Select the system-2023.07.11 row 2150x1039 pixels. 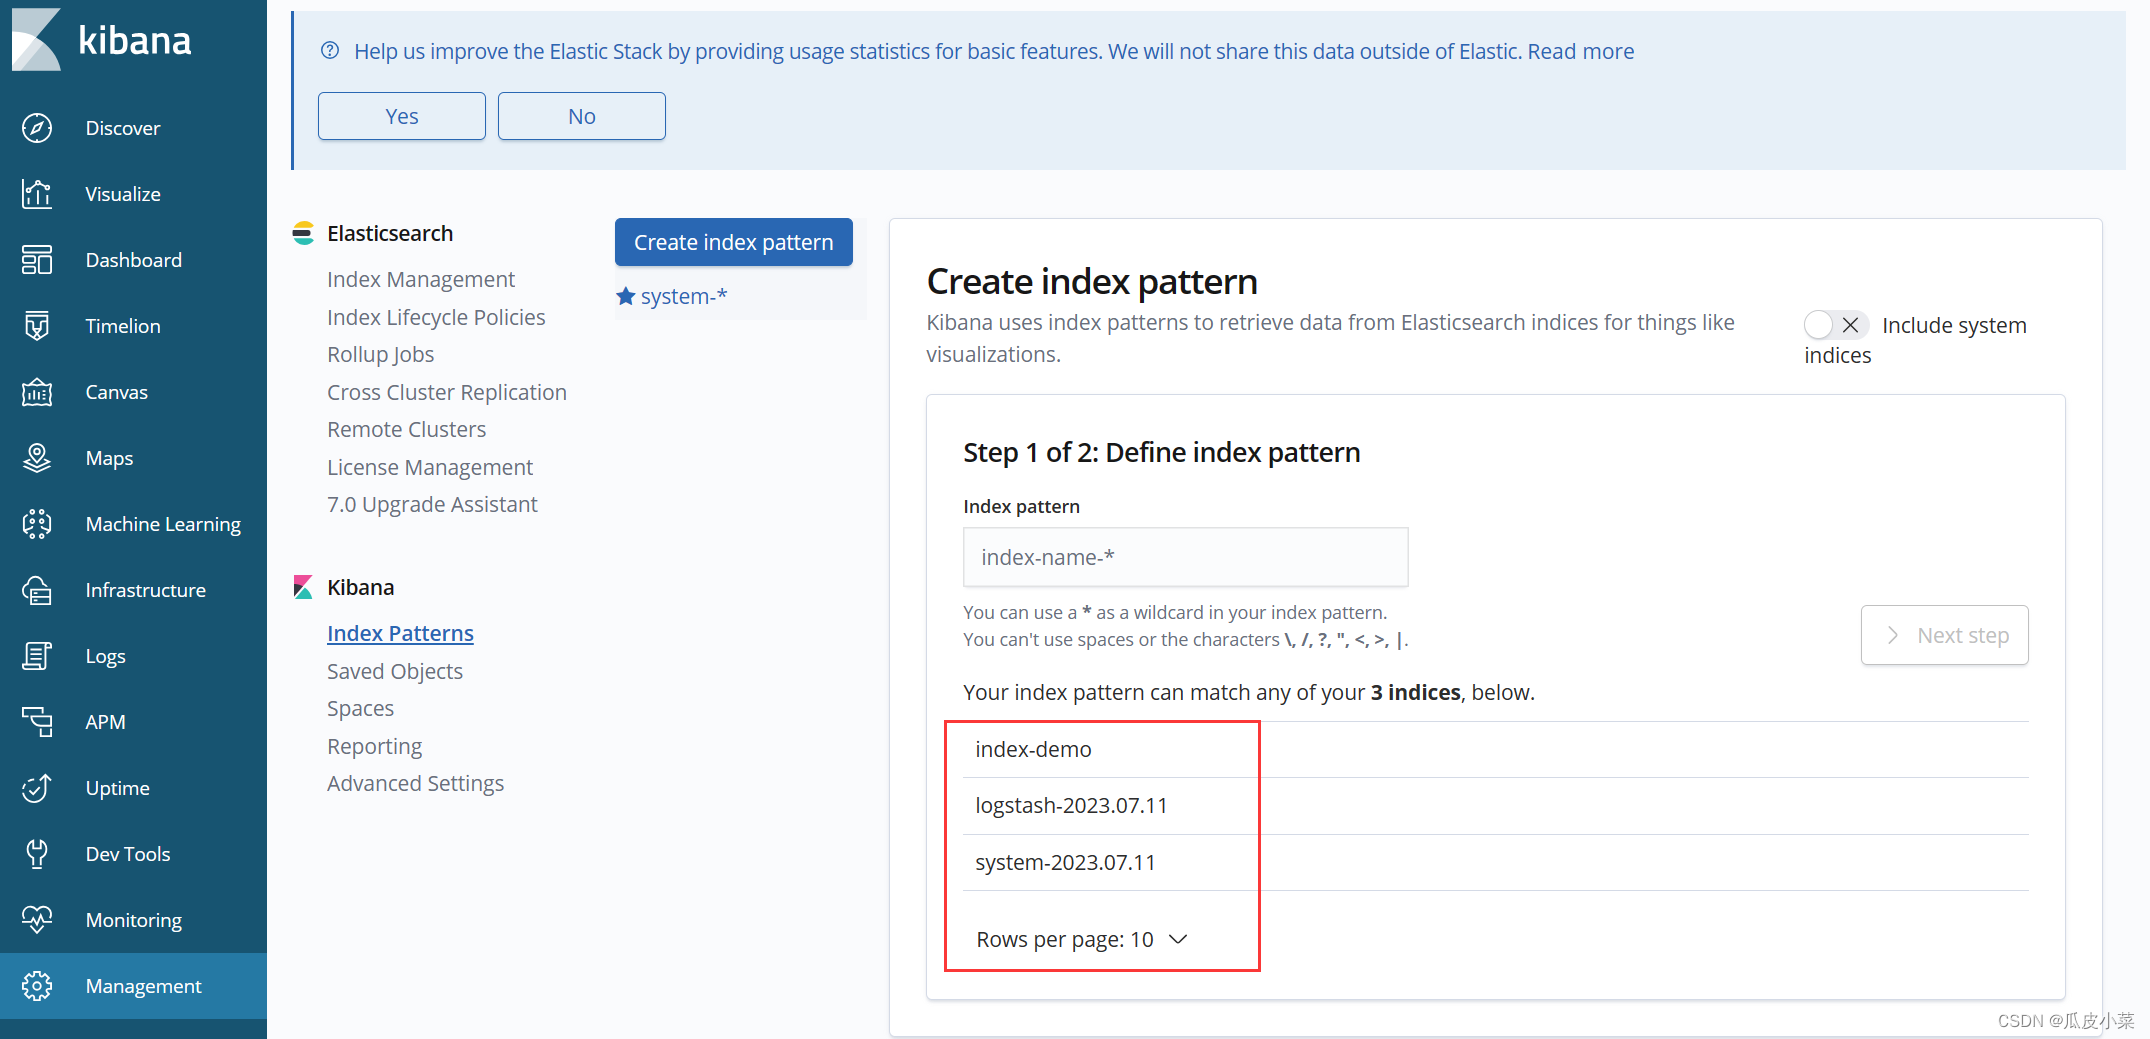pyautogui.click(x=1496, y=863)
